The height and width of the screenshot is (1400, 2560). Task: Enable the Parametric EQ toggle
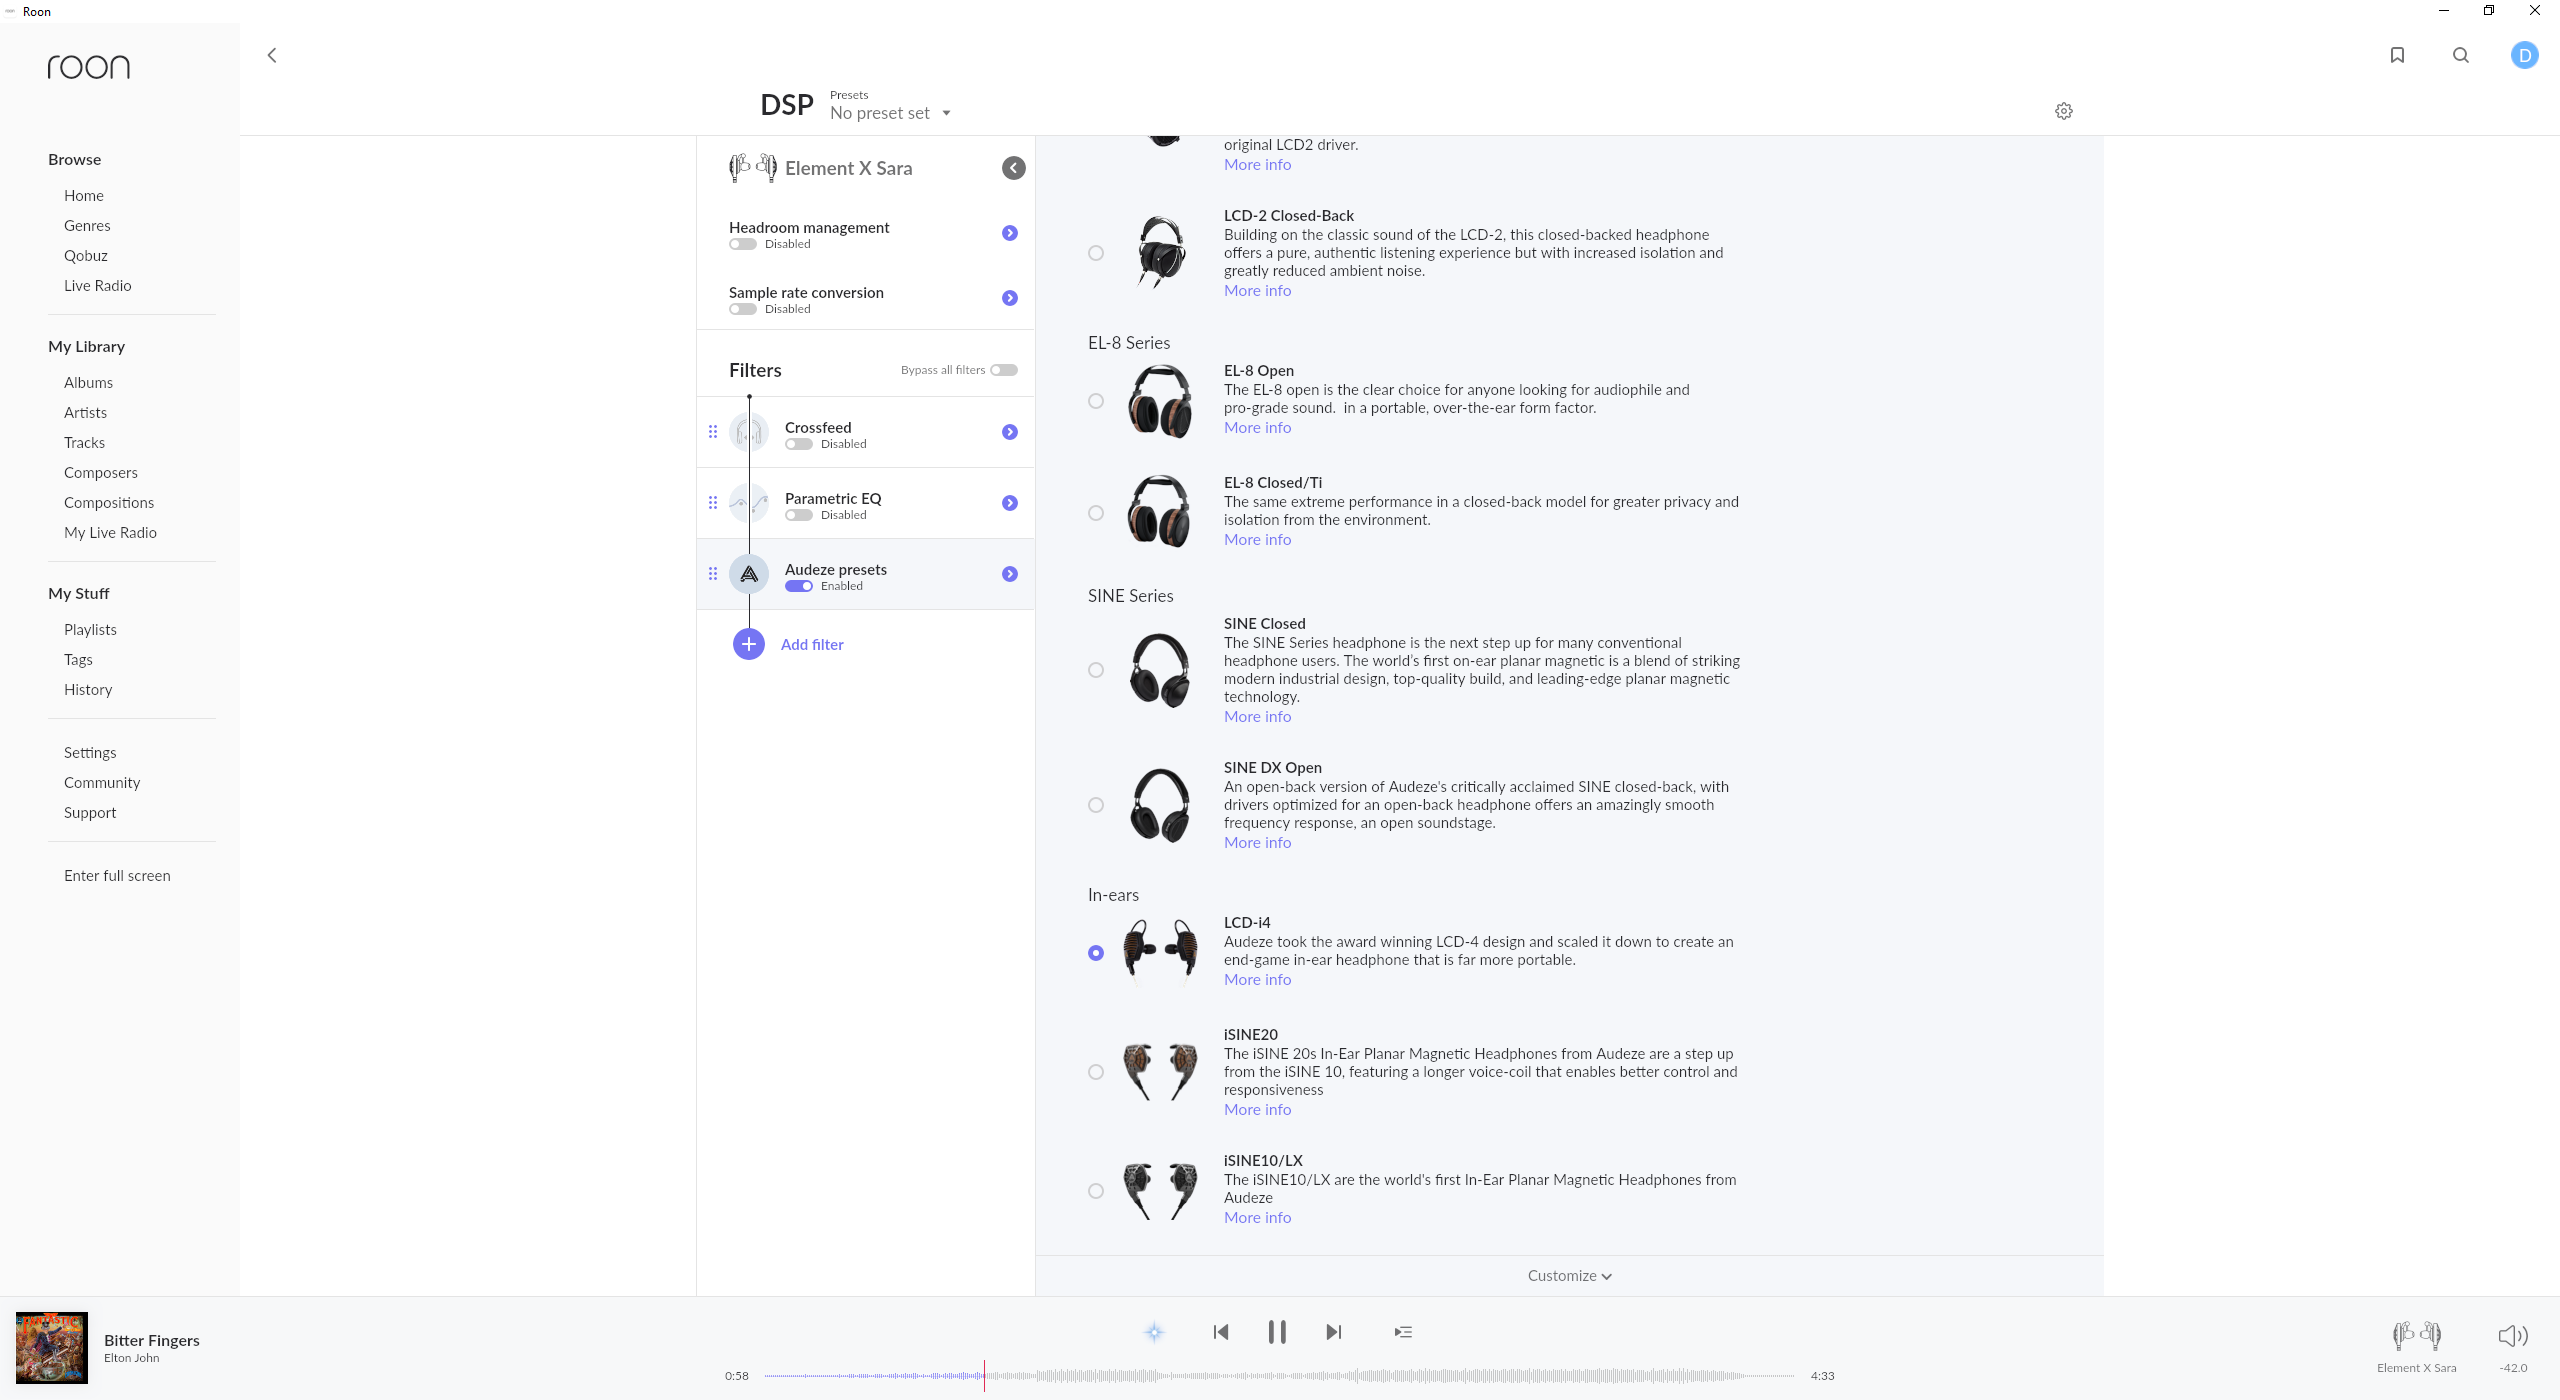798,515
